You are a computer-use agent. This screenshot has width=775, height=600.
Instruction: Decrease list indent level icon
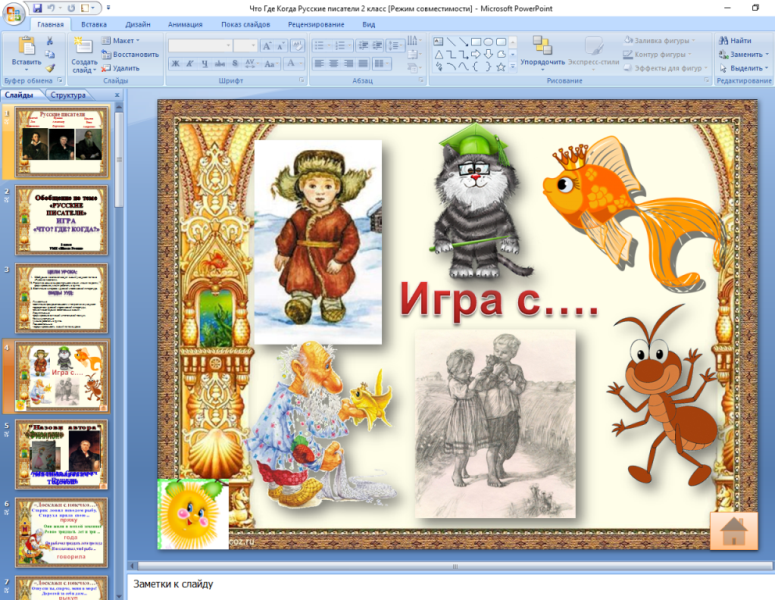click(x=363, y=46)
